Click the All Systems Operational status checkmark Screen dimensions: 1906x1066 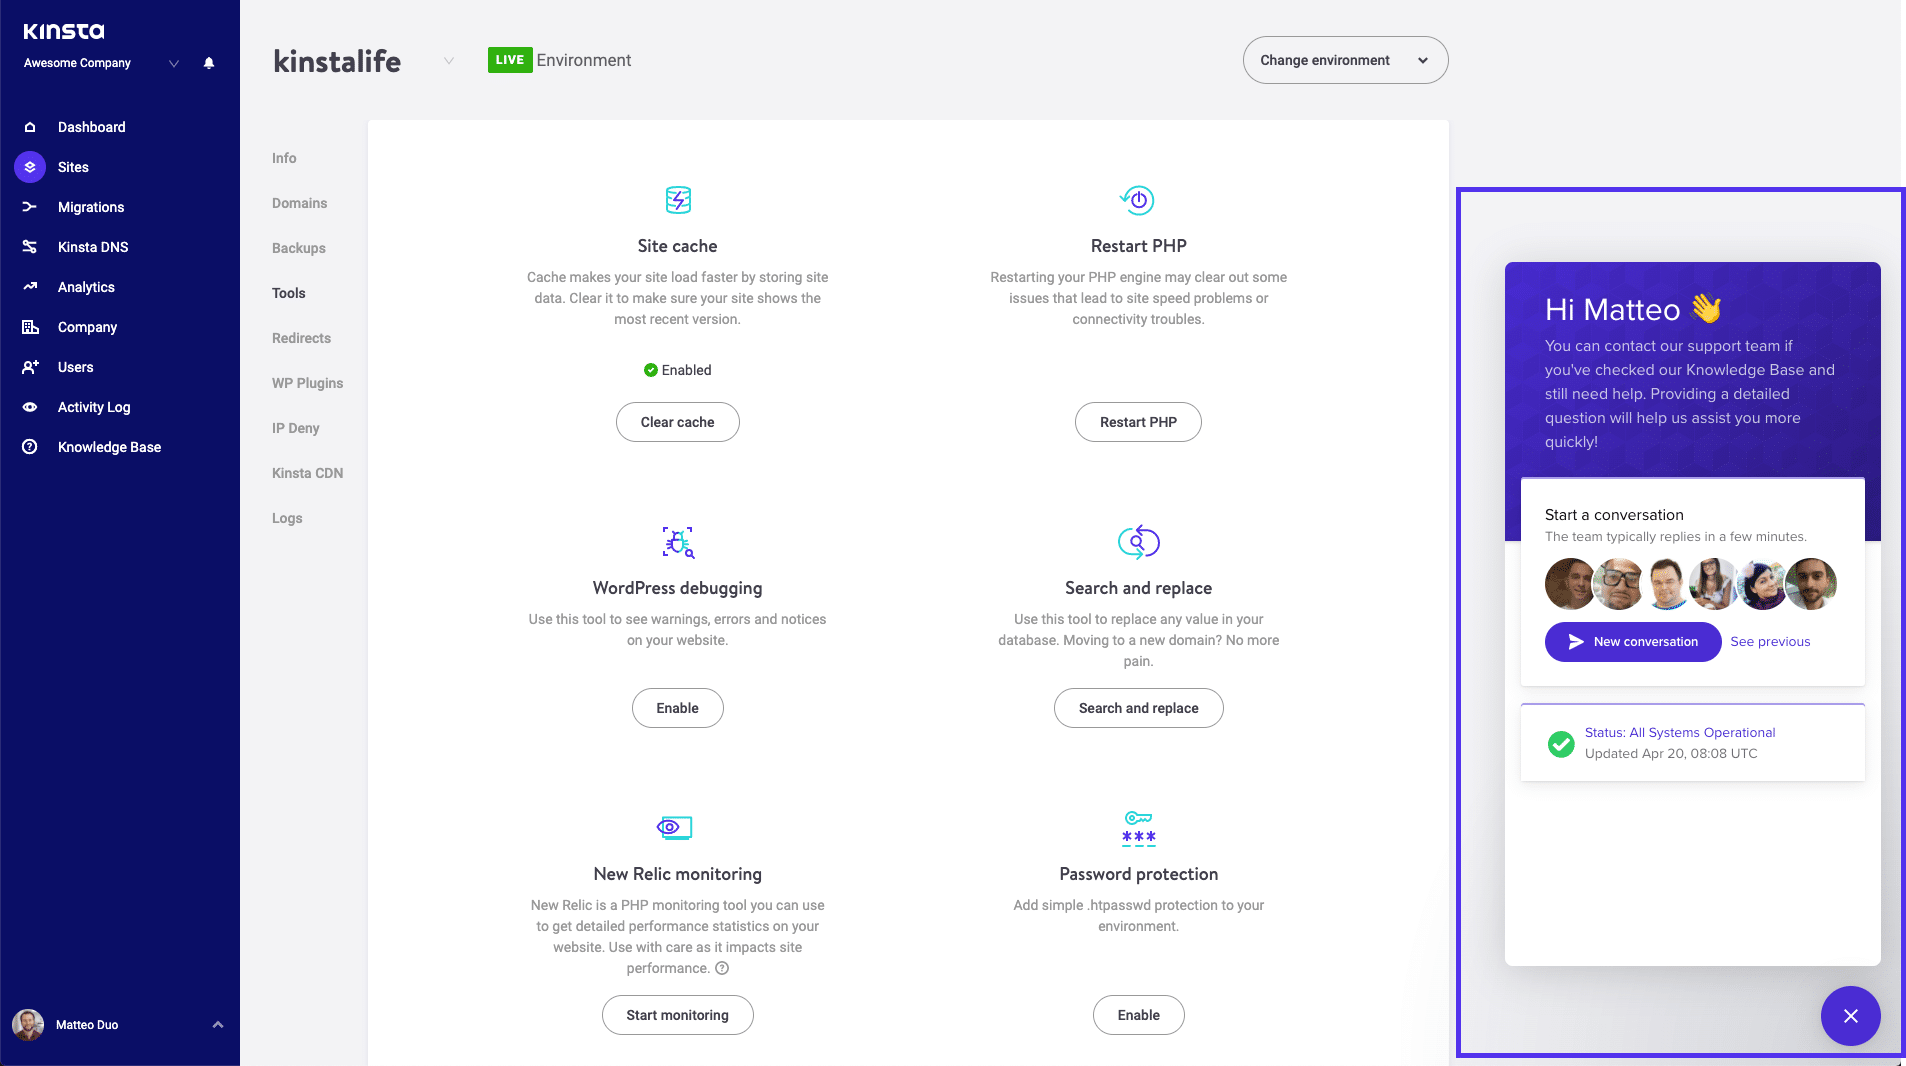tap(1560, 744)
